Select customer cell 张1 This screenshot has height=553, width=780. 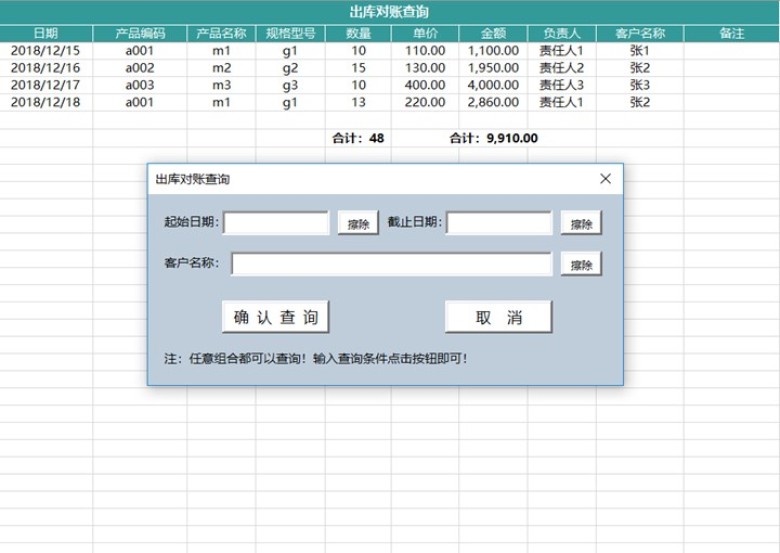(640, 51)
